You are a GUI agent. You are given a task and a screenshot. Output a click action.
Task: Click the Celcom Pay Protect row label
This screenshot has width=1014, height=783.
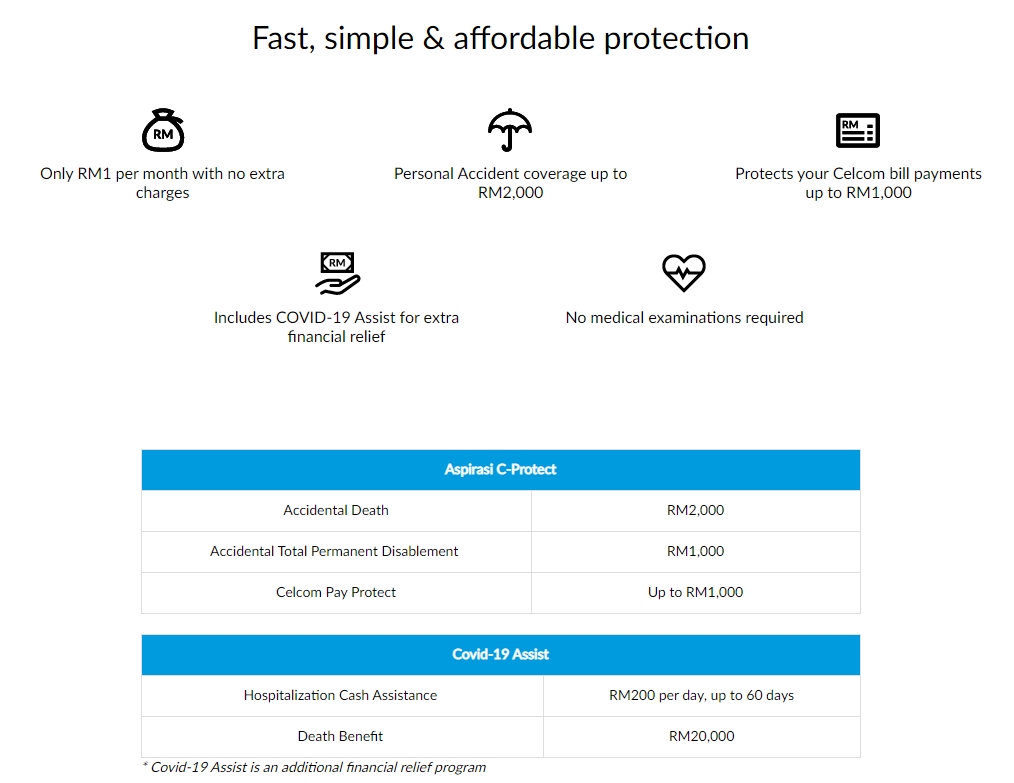pos(336,592)
